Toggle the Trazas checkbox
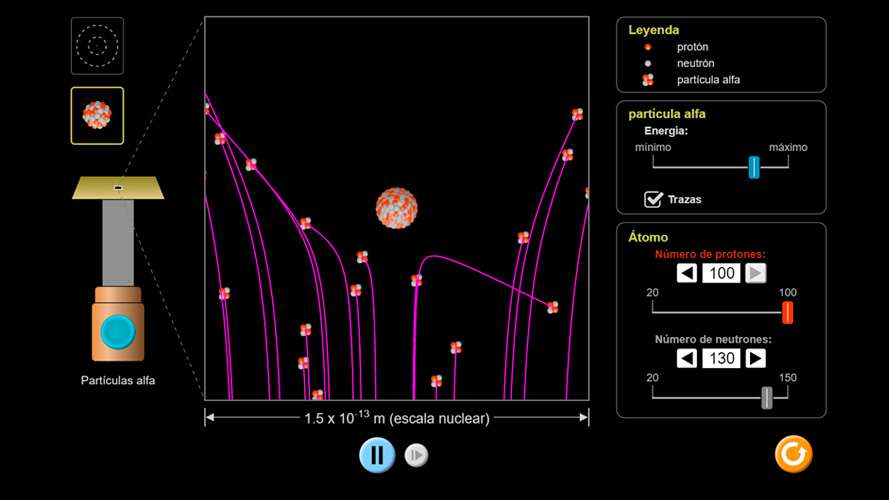 click(x=653, y=199)
